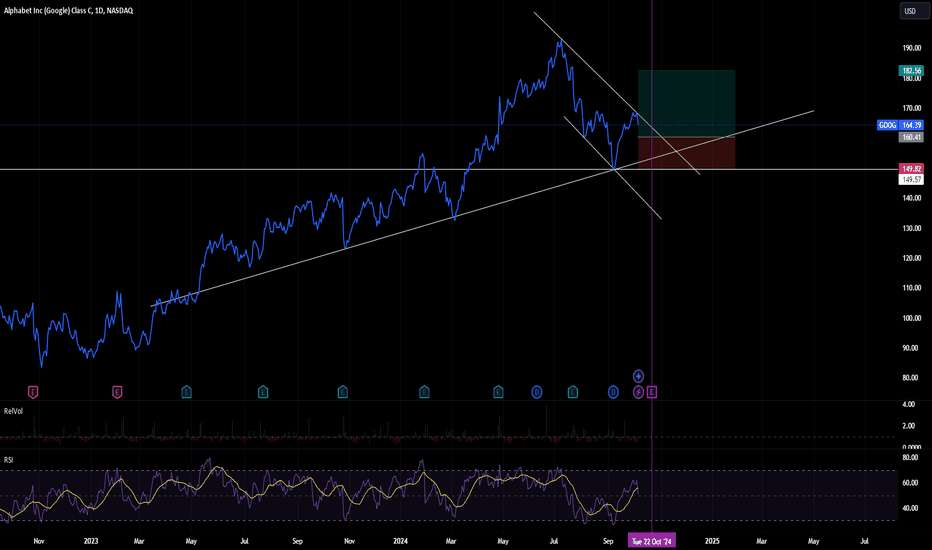The width and height of the screenshot is (932, 550).
Task: Open the blue dividend marker near September 2024
Action: [x=613, y=392]
